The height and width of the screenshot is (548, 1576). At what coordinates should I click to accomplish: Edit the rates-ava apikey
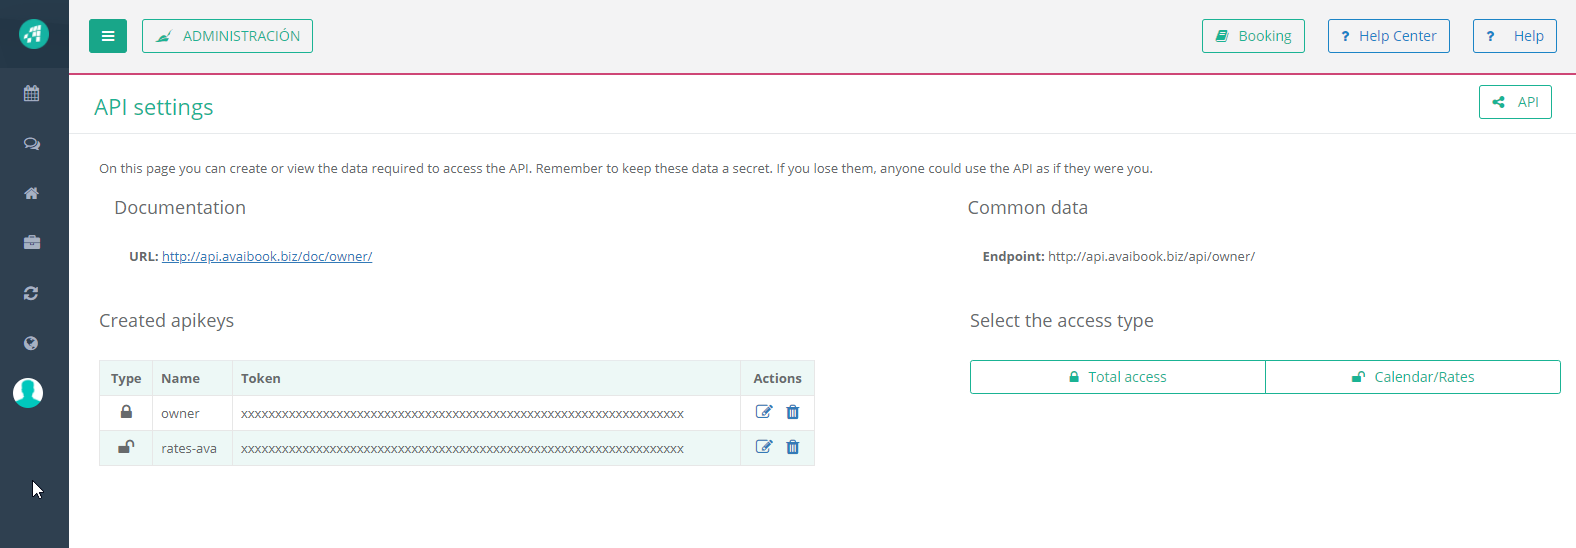(x=764, y=447)
